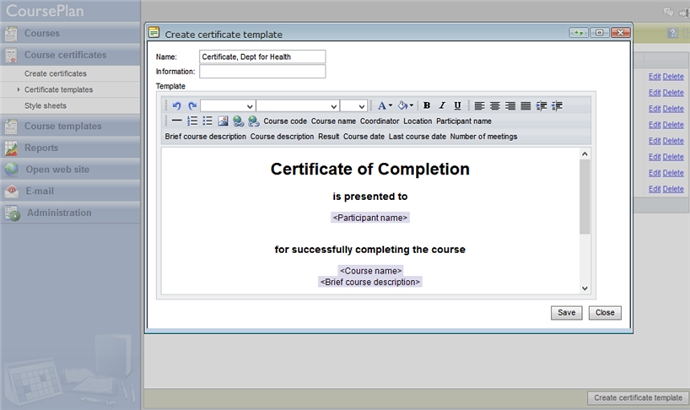
Task: Select the <Participant name> placeholder in the template
Action: tap(370, 218)
